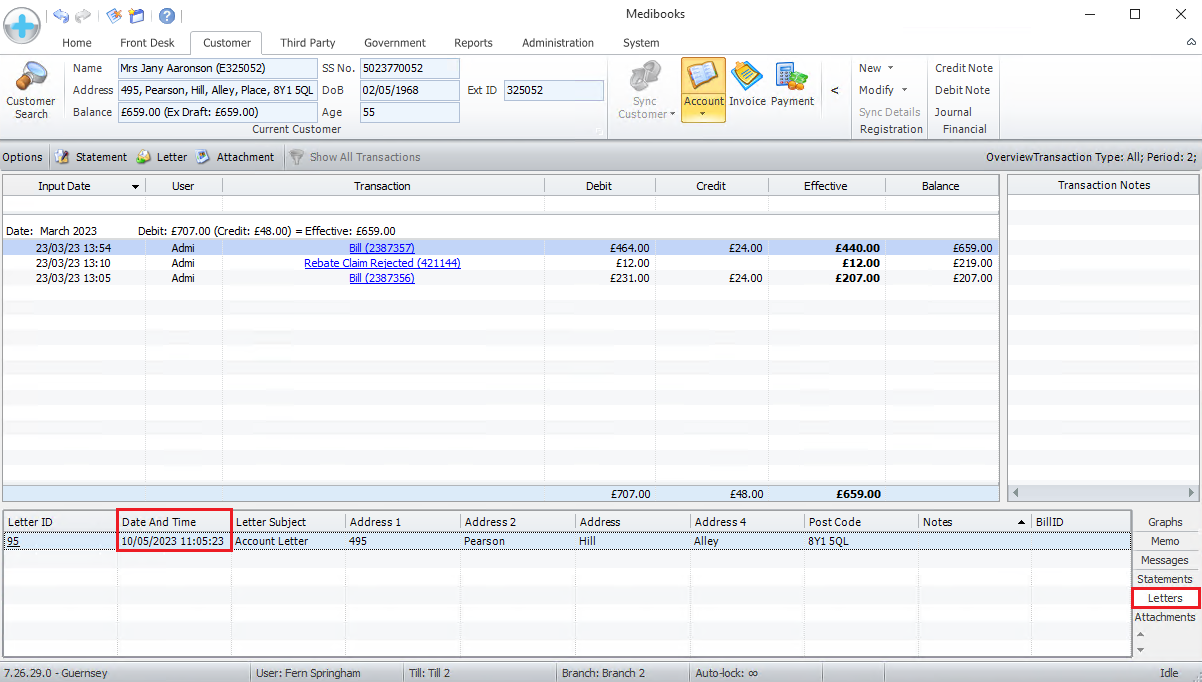The width and height of the screenshot is (1202, 682).
Task: Open the Bill (2387357) transaction link
Action: (x=382, y=248)
